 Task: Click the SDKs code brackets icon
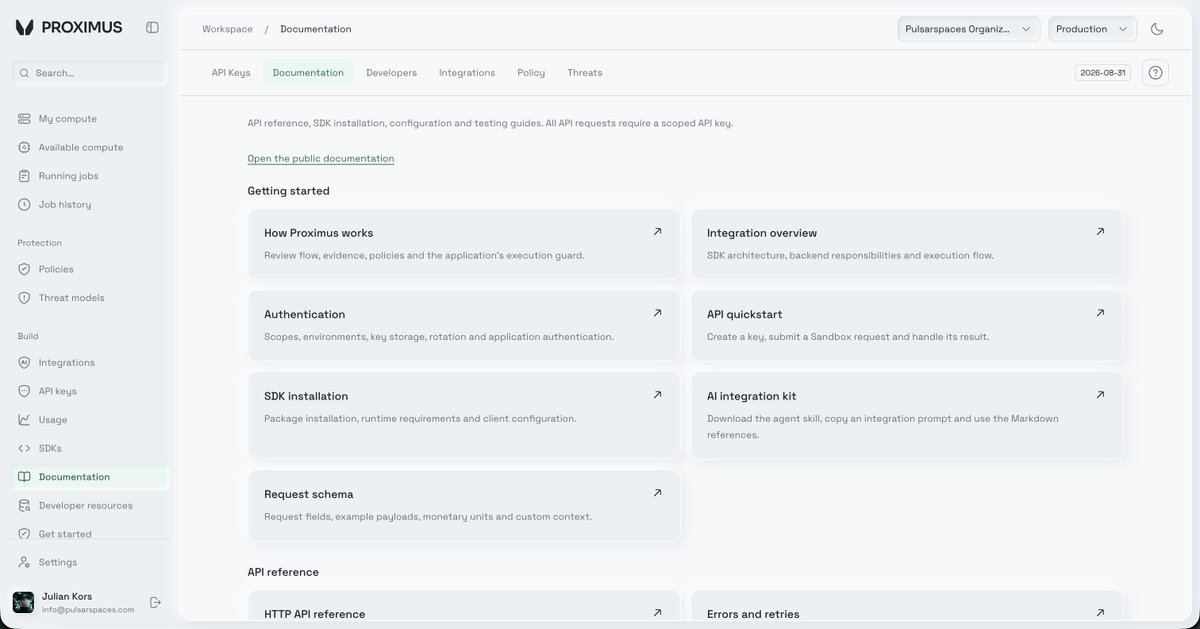24,448
